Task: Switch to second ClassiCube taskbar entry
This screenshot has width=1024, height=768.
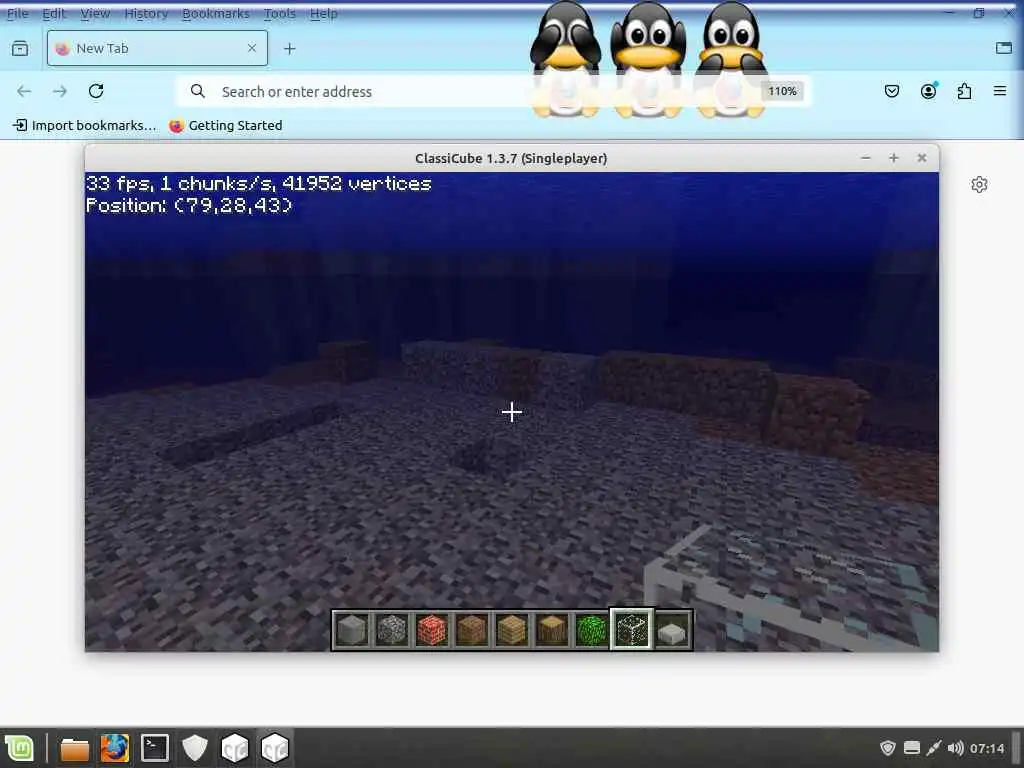Action: click(275, 748)
